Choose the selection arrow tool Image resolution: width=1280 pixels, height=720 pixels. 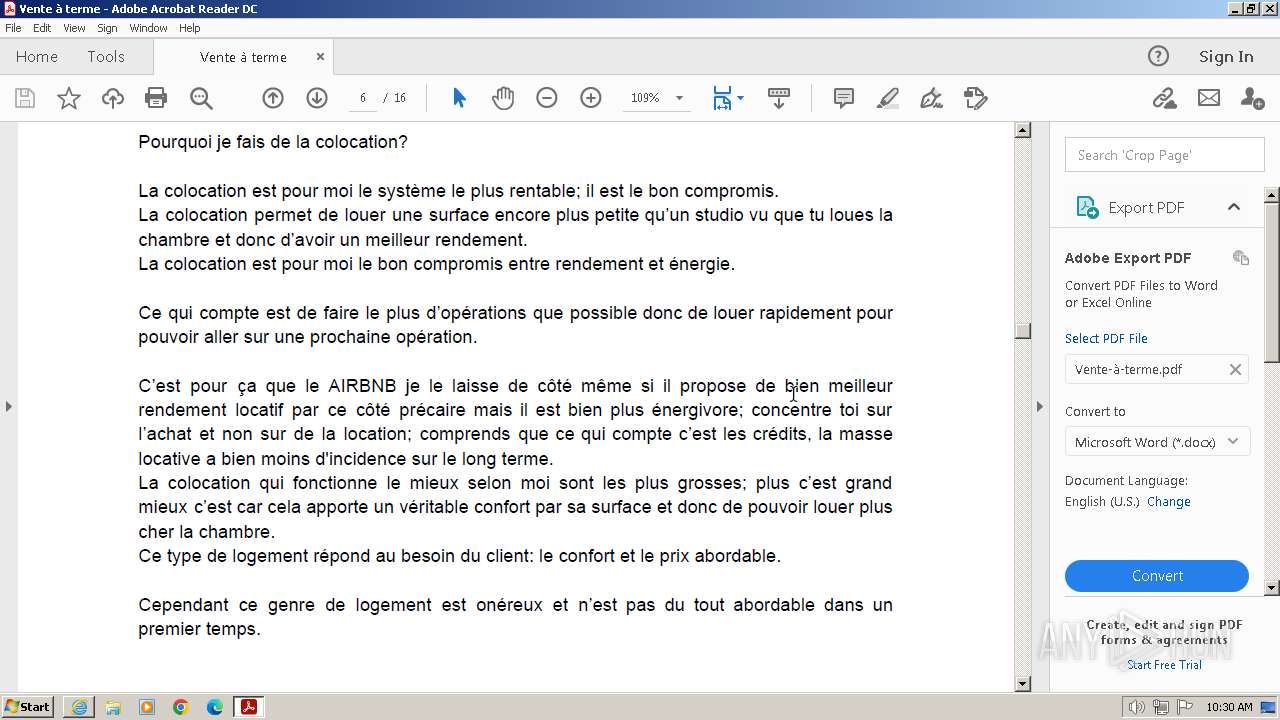click(459, 98)
